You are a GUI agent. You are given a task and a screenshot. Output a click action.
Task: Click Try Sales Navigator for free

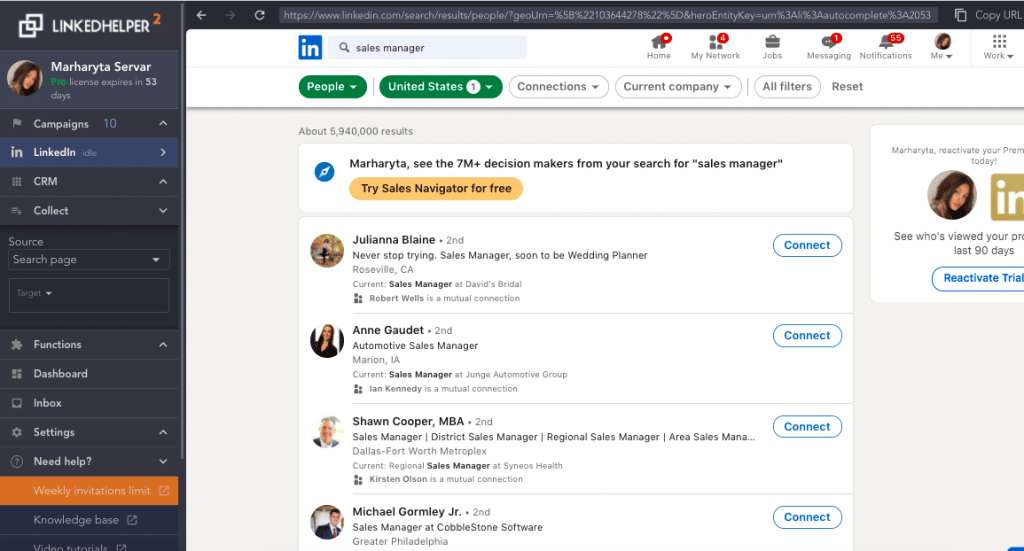436,189
